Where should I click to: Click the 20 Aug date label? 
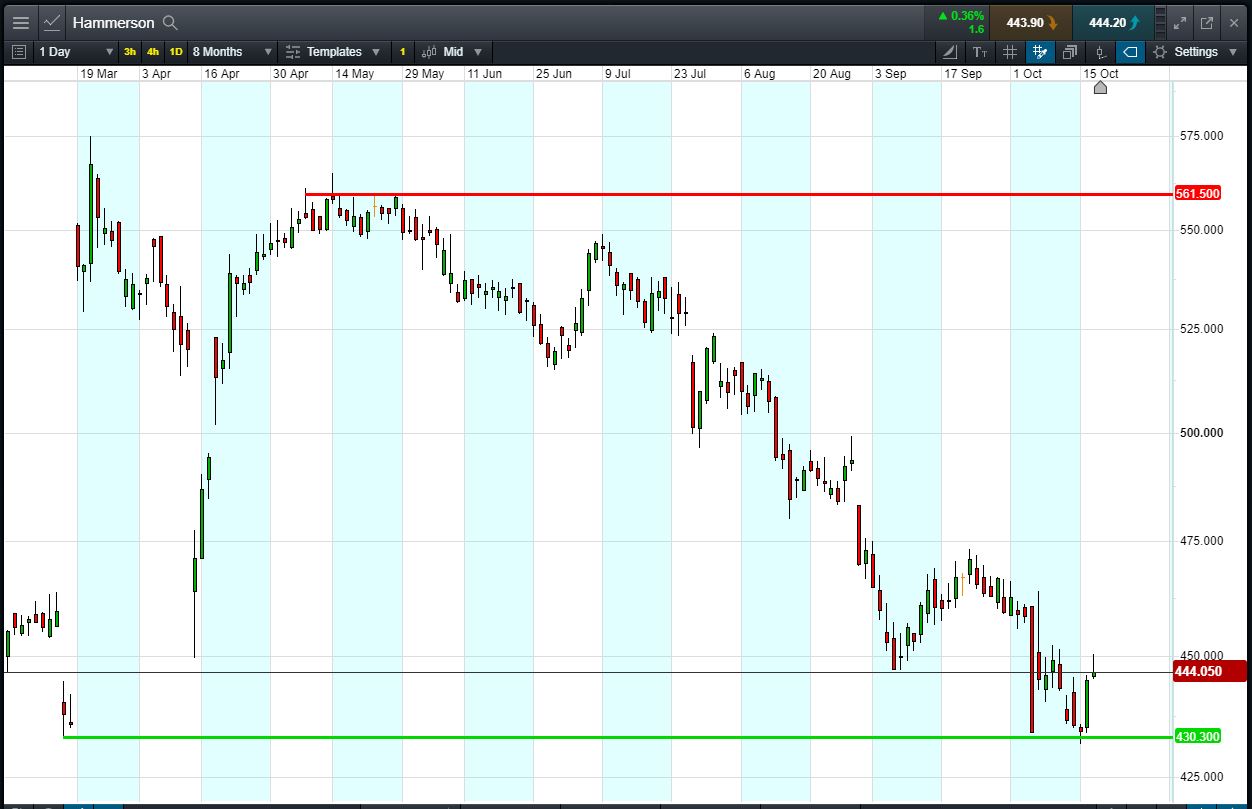(832, 74)
